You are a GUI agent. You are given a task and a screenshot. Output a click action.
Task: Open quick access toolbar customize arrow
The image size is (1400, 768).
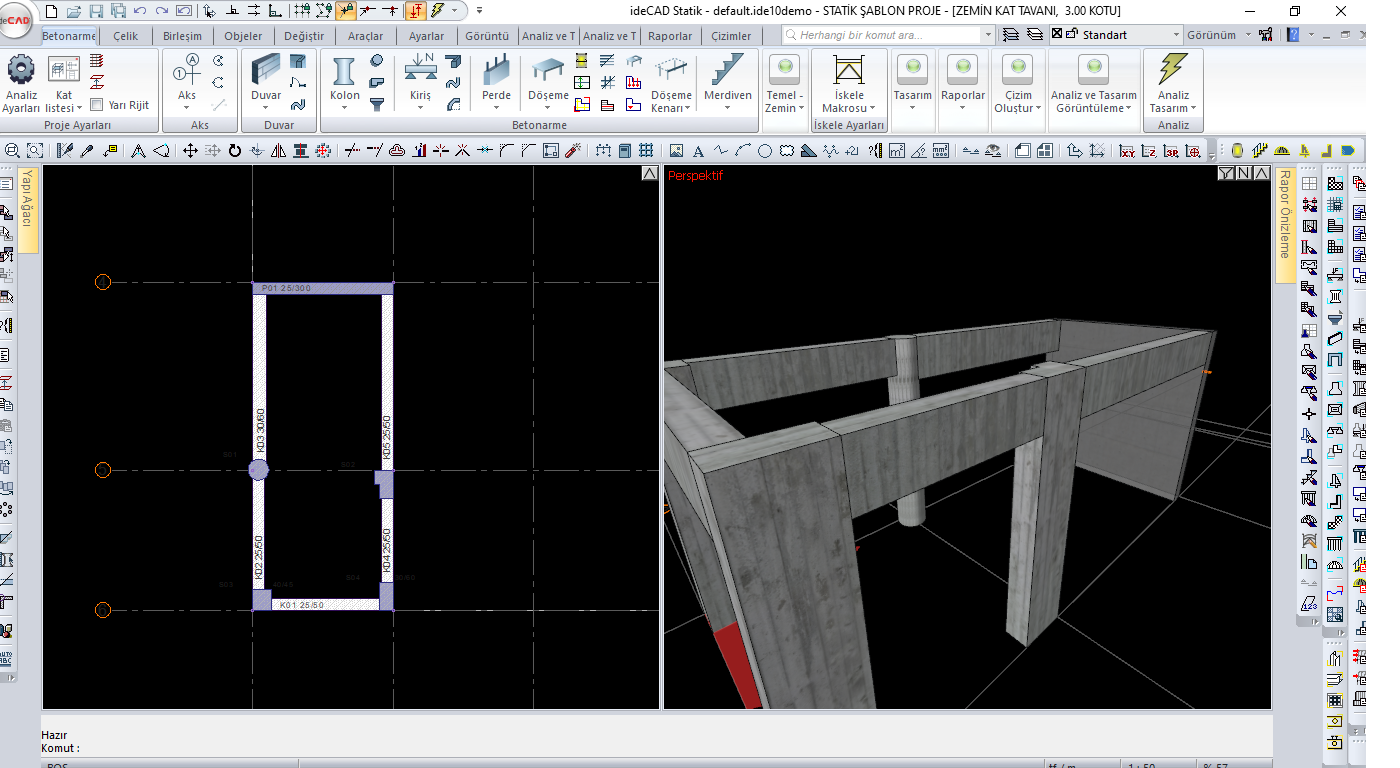[479, 11]
